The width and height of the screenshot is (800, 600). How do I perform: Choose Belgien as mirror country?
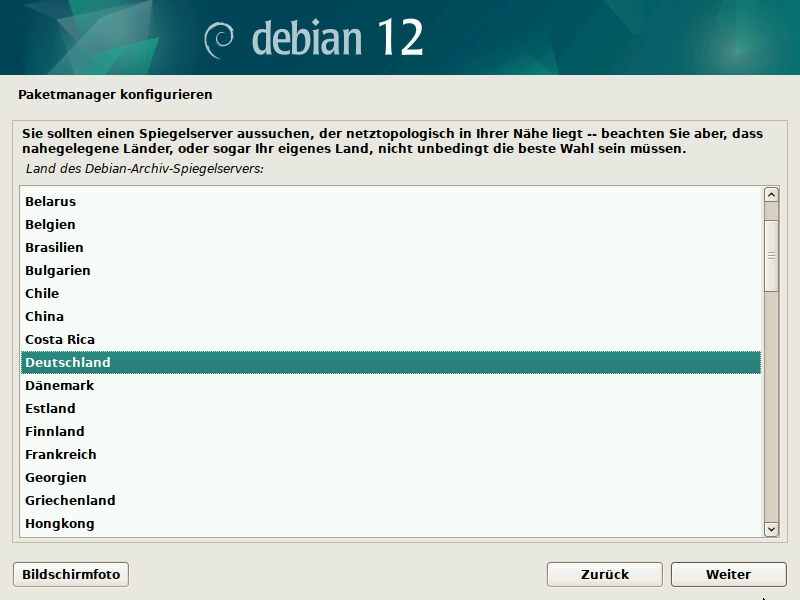click(x=50, y=224)
